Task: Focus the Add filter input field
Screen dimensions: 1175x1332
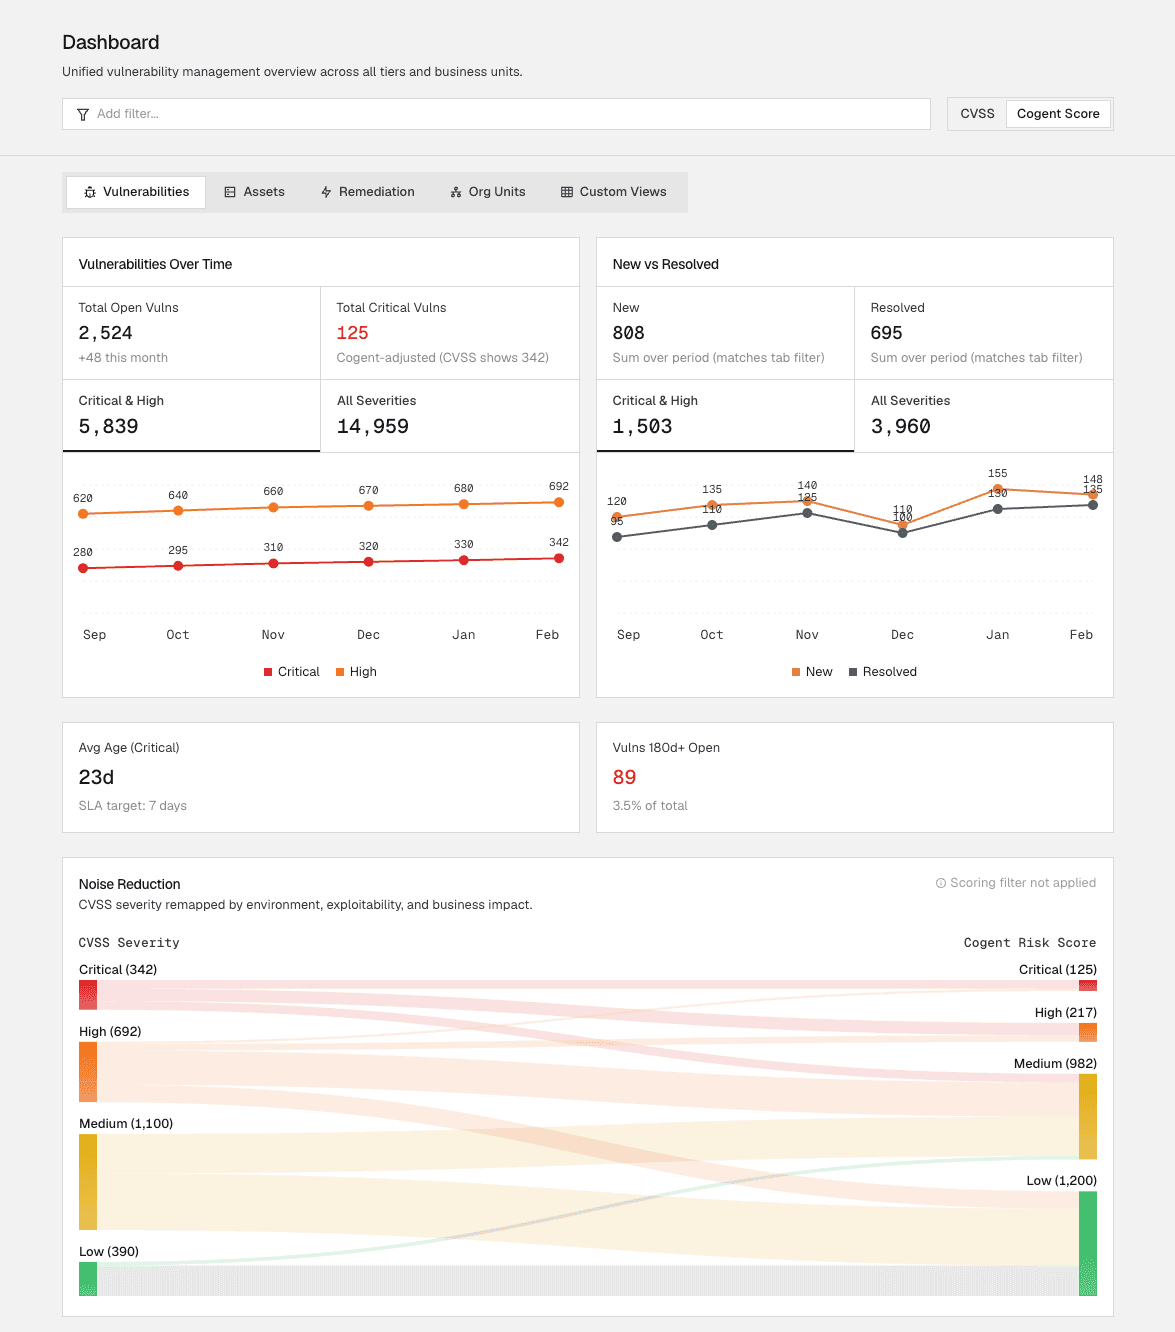Action: pyautogui.click(x=496, y=114)
